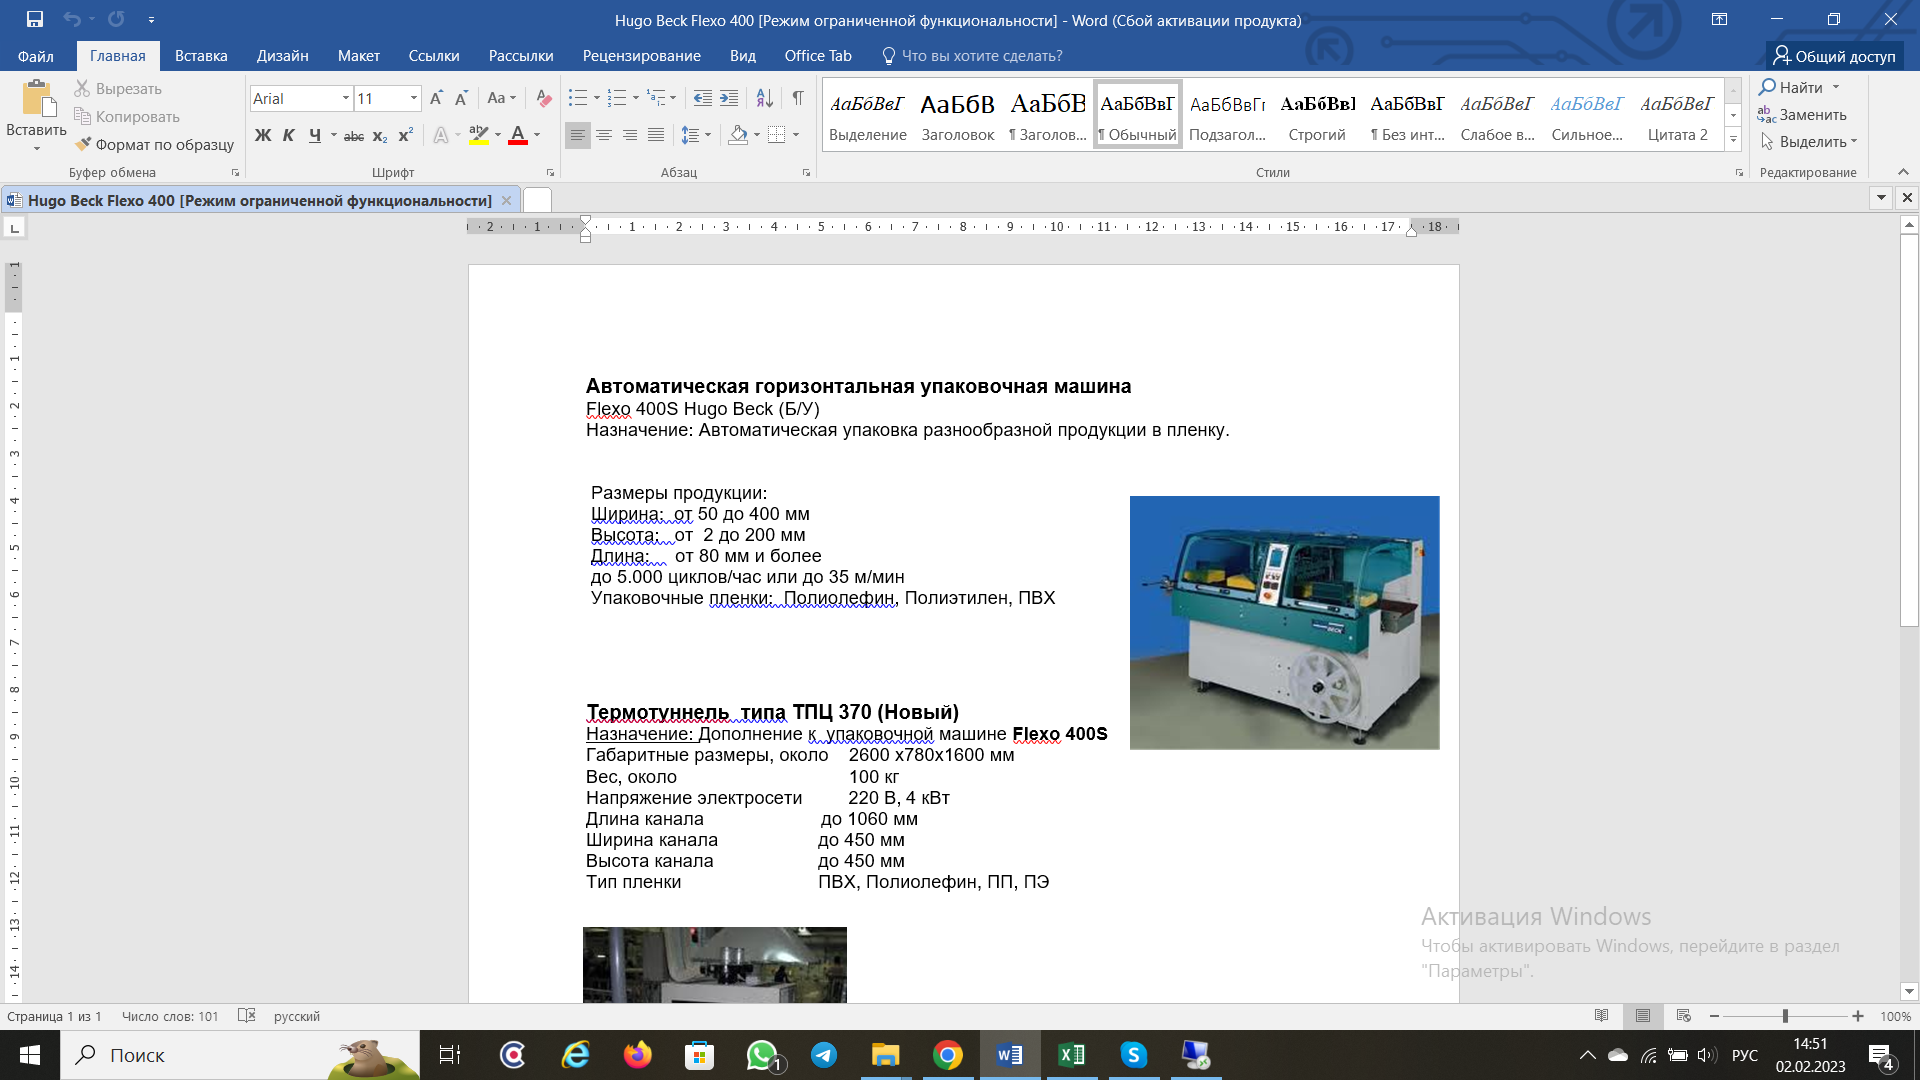
Task: Open Select (Выделить) dropdown
Action: [x=1808, y=142]
